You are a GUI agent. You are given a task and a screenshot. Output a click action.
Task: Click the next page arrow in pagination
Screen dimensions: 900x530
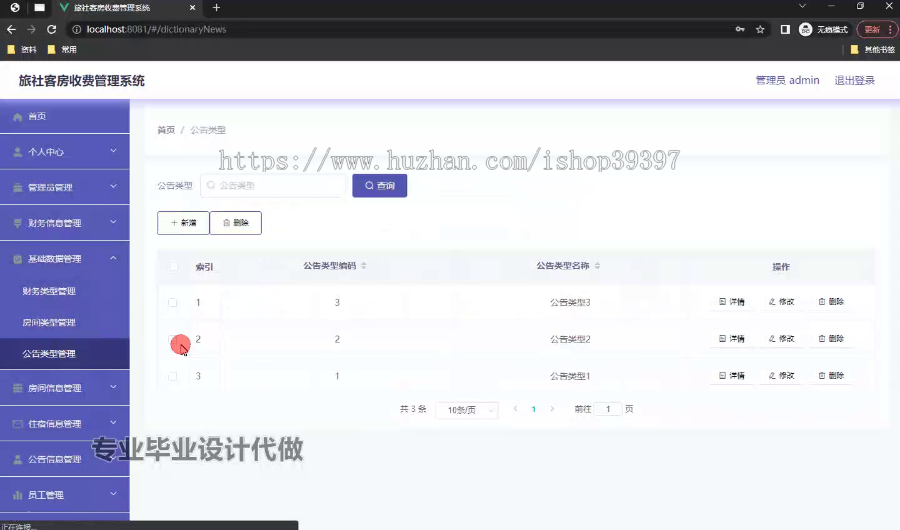pyautogui.click(x=552, y=409)
